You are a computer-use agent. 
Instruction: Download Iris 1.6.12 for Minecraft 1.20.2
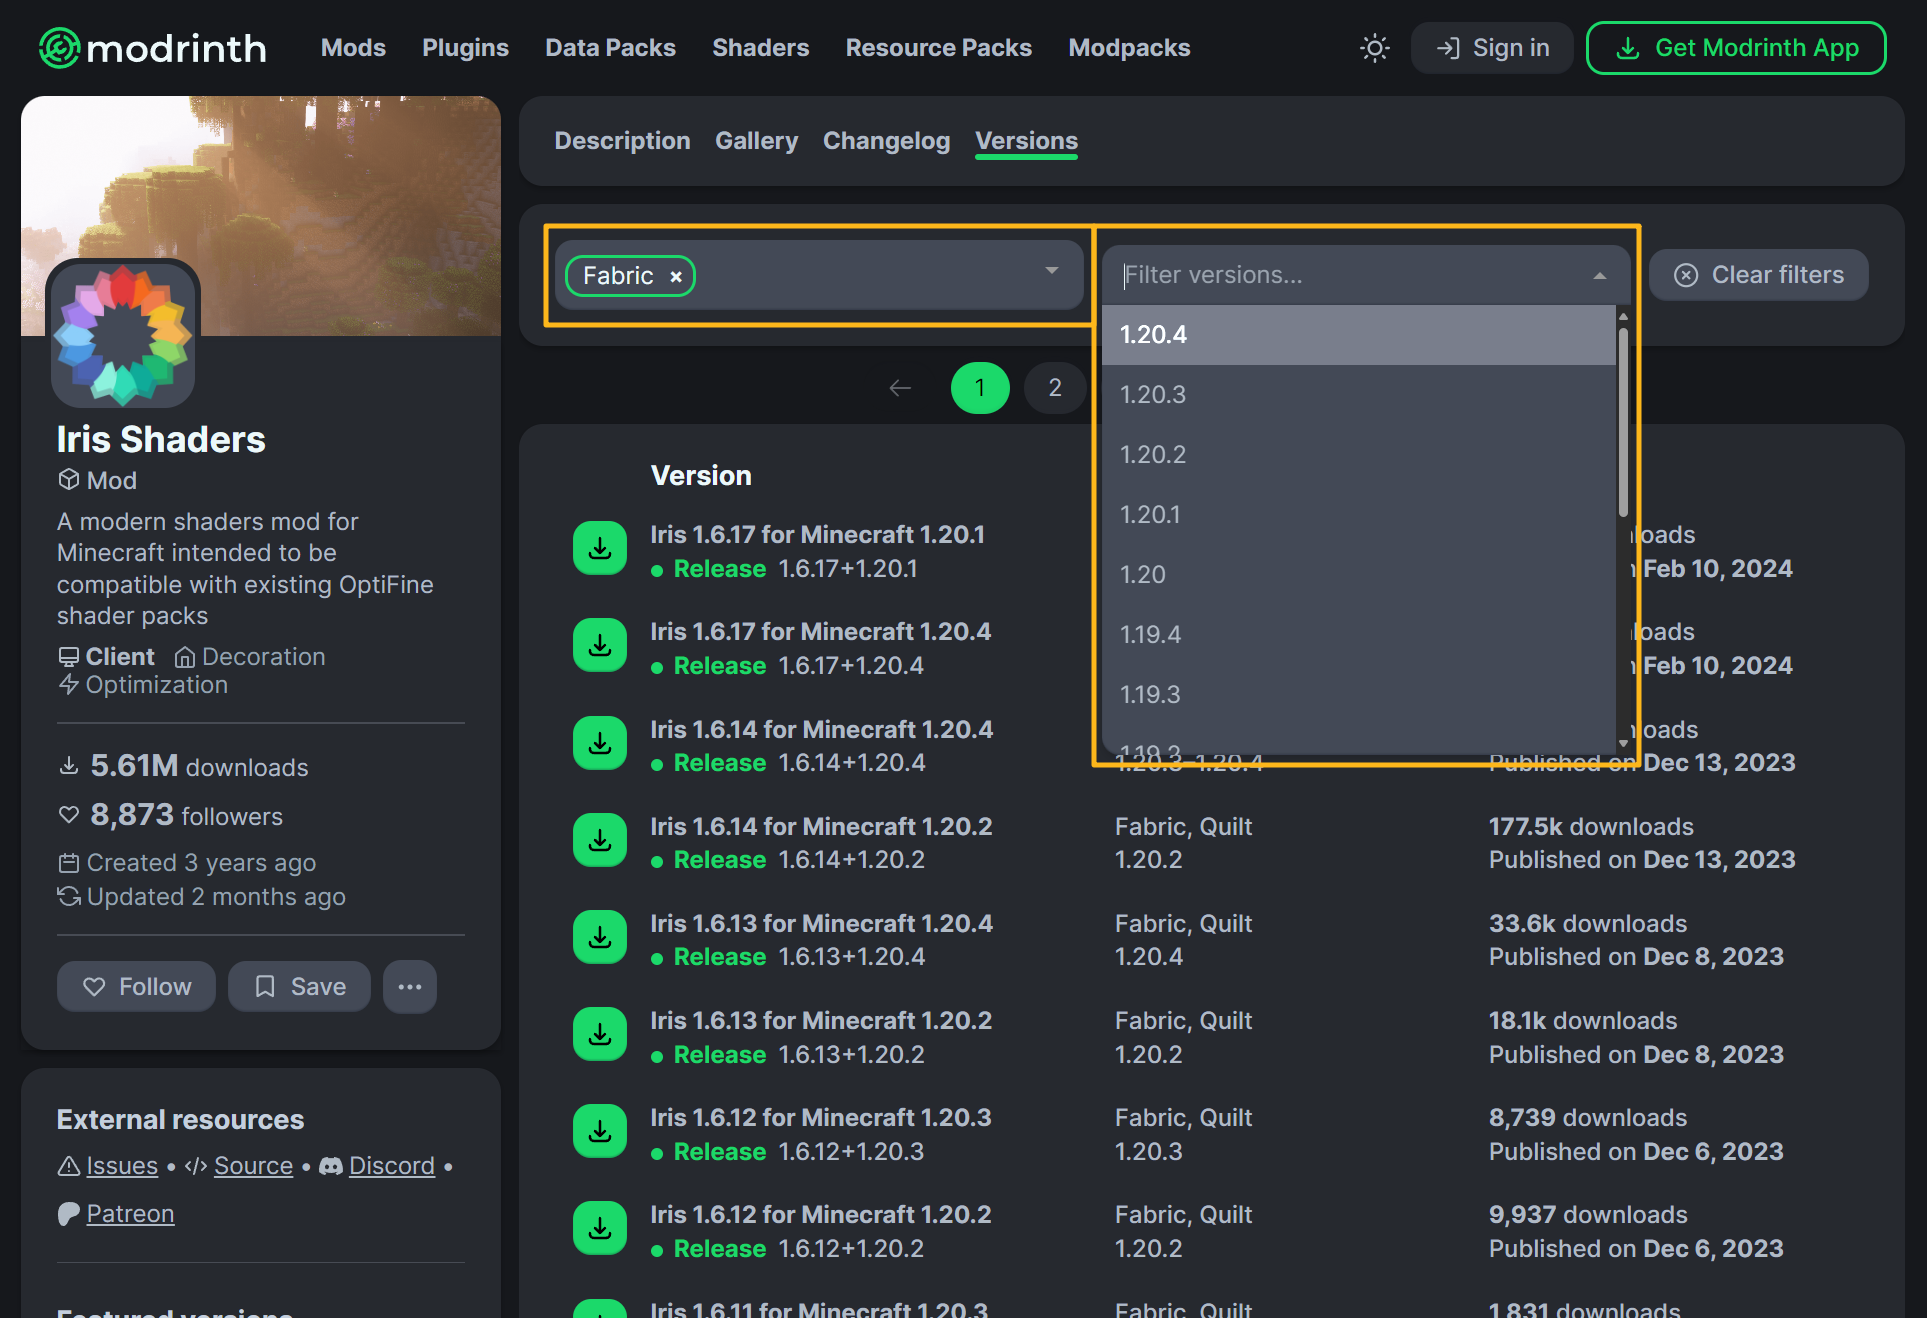(x=600, y=1229)
